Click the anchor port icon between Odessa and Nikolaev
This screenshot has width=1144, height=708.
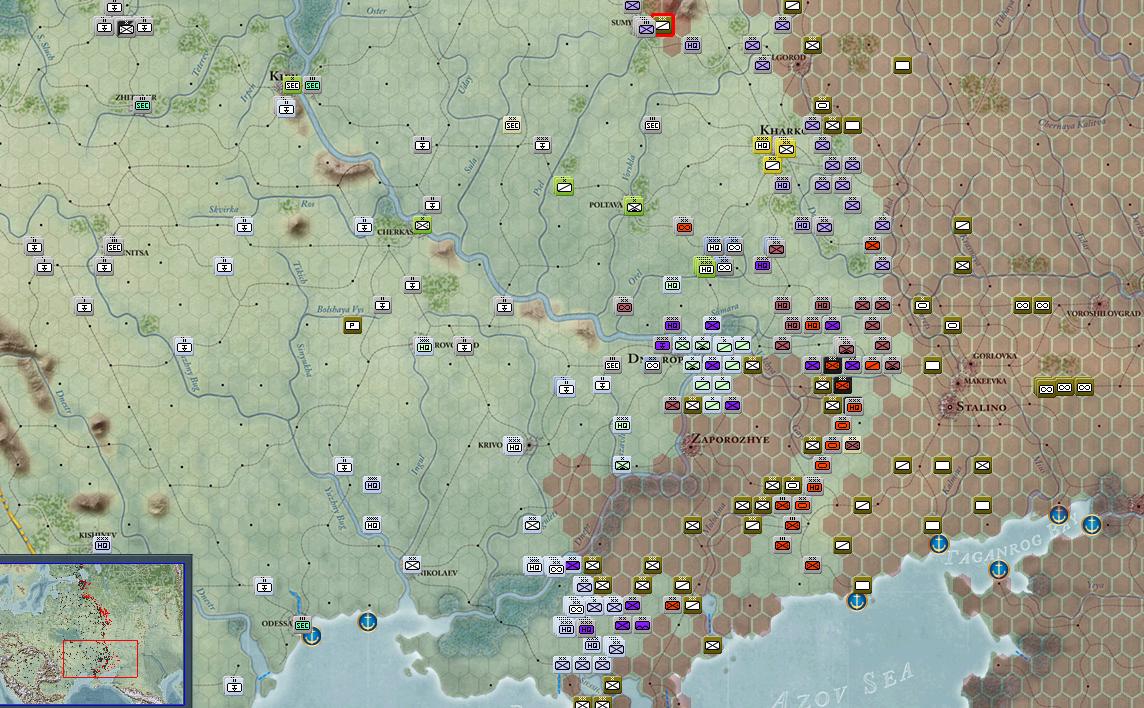click(368, 621)
